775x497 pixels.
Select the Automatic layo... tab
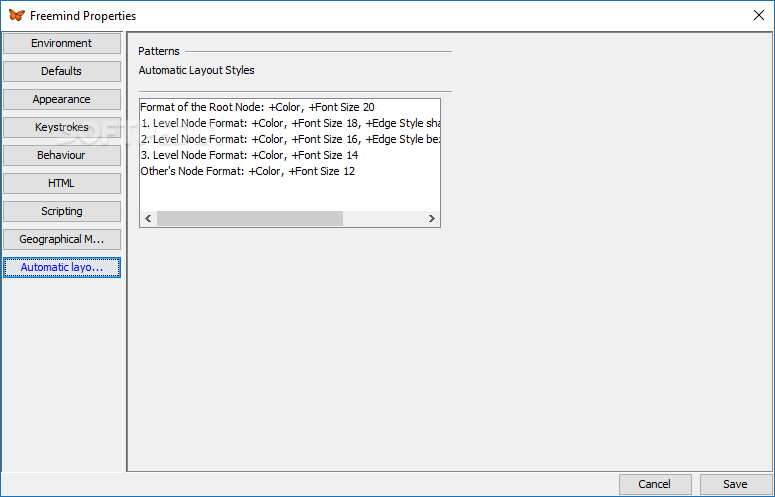[x=62, y=267]
